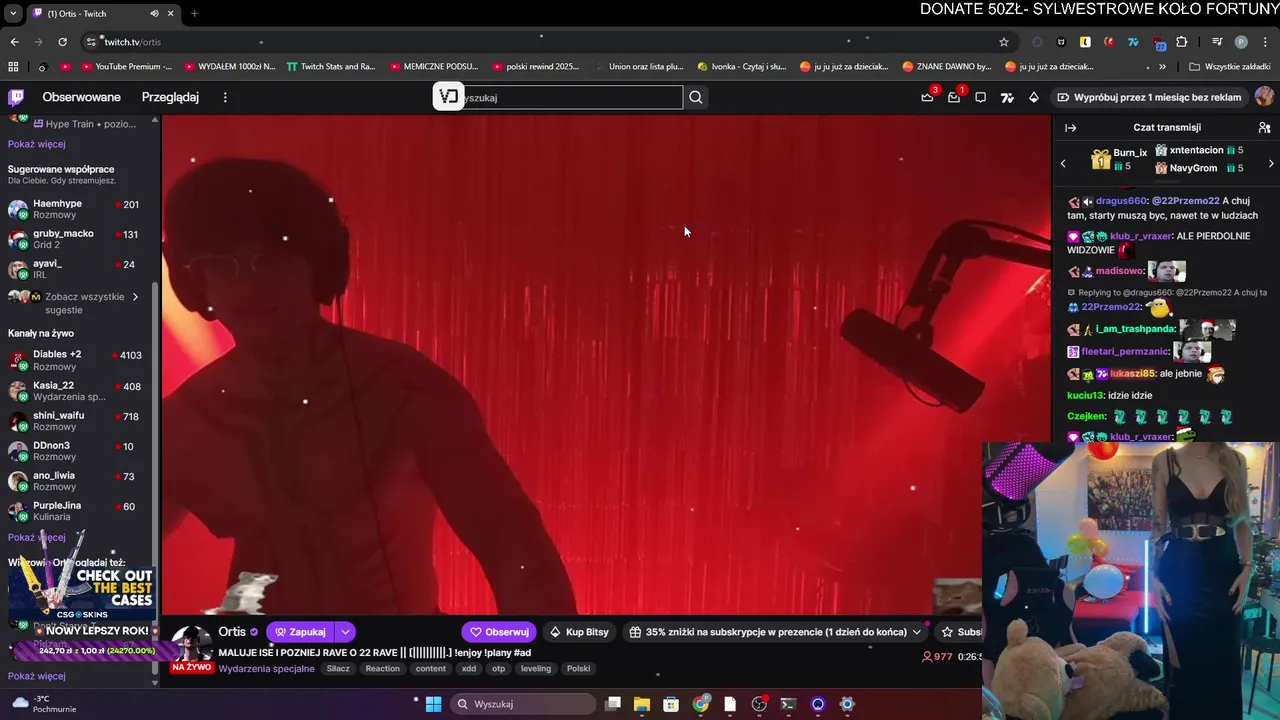Open the chat community users icon

[x=1264, y=128]
